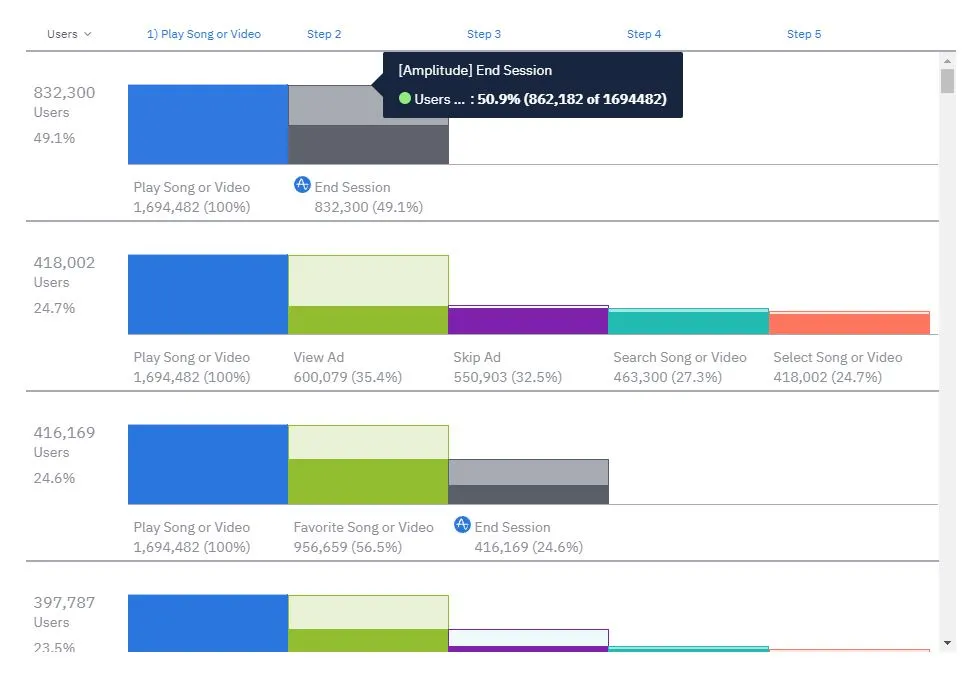Click the '397,787 Users' path summary

(x=65, y=612)
